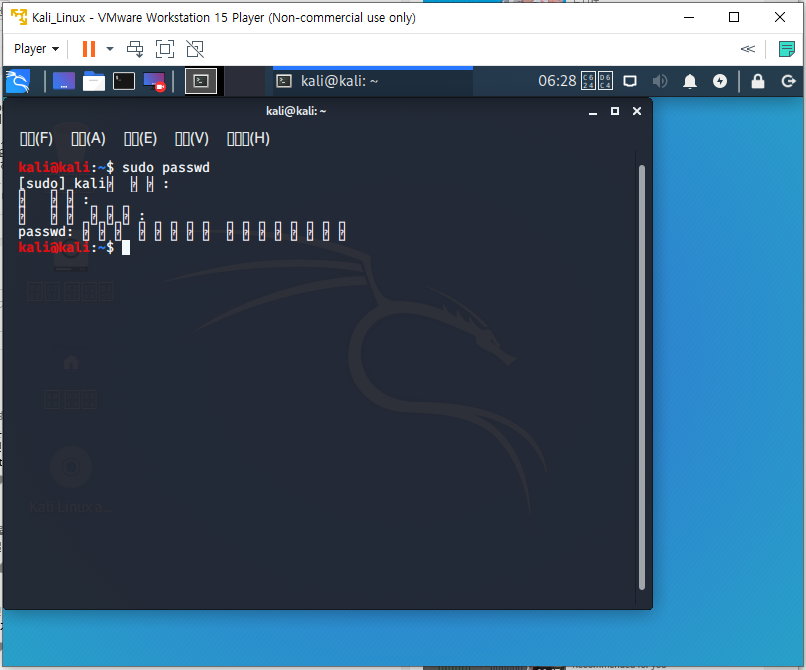Click the 06:28 panel clock
The image size is (806, 670).
557,81
